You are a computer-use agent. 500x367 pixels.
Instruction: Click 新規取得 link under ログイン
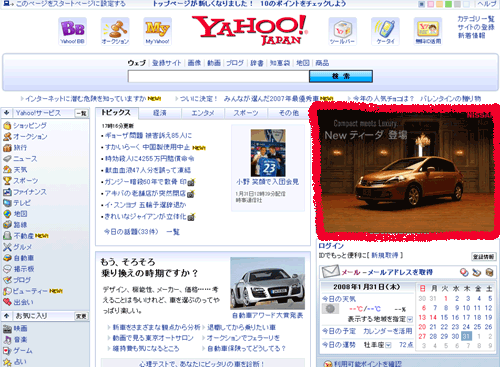pyautogui.click(x=385, y=255)
